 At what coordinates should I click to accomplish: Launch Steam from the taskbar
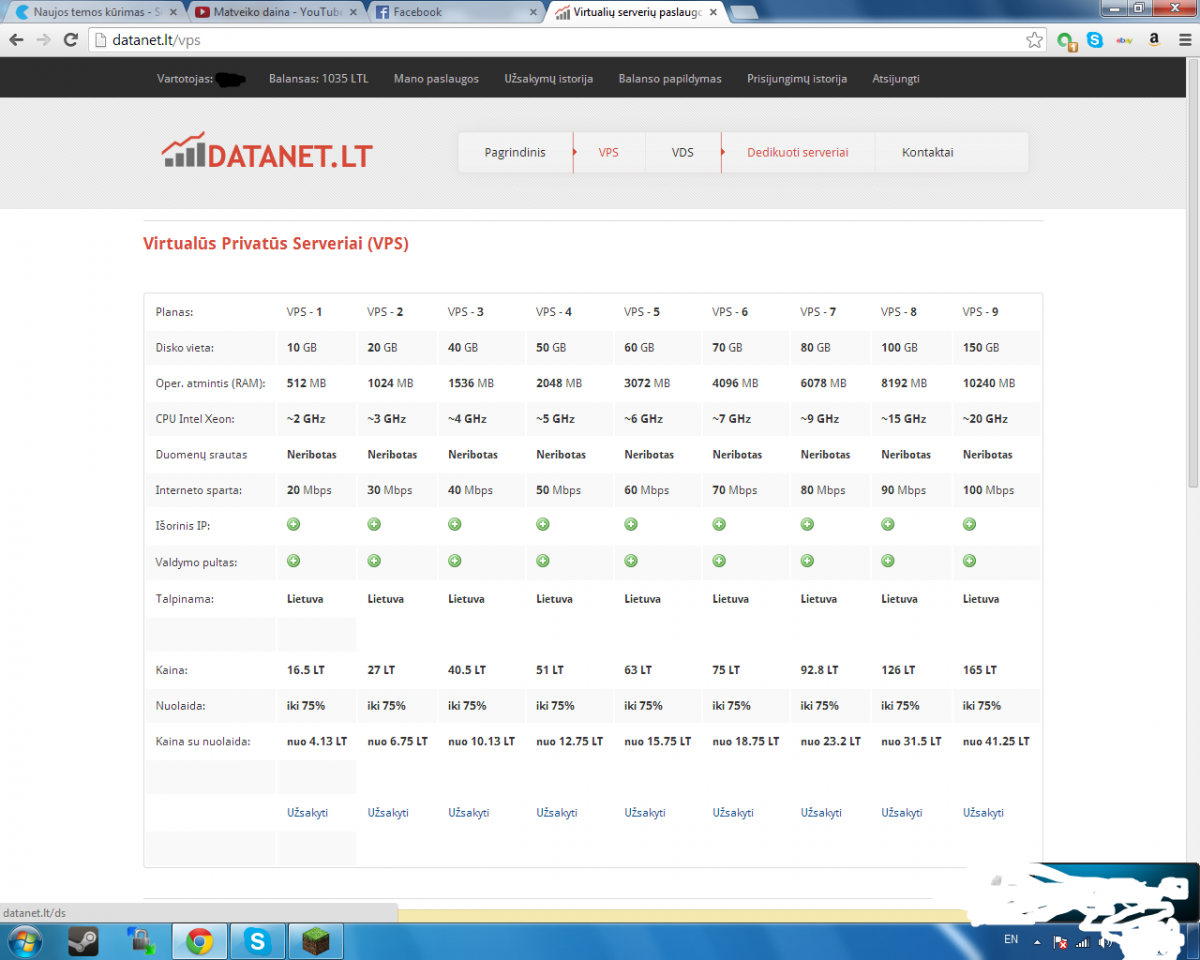tap(83, 941)
